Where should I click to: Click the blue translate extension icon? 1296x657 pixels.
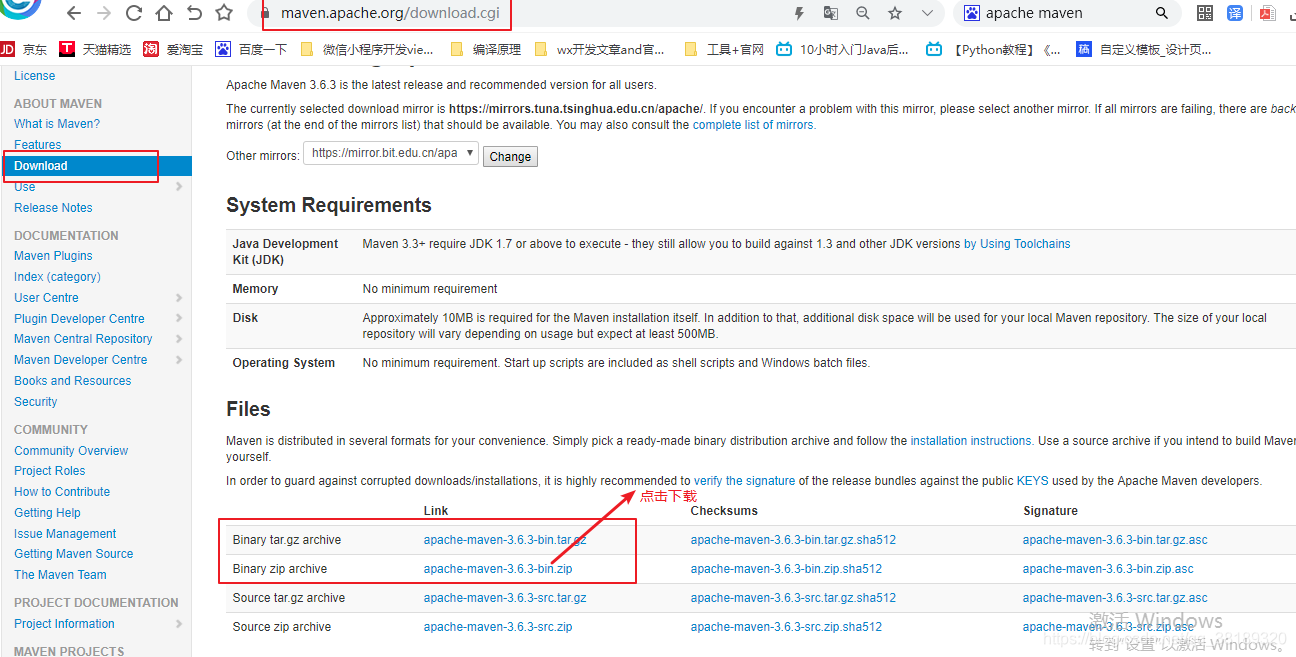1235,13
